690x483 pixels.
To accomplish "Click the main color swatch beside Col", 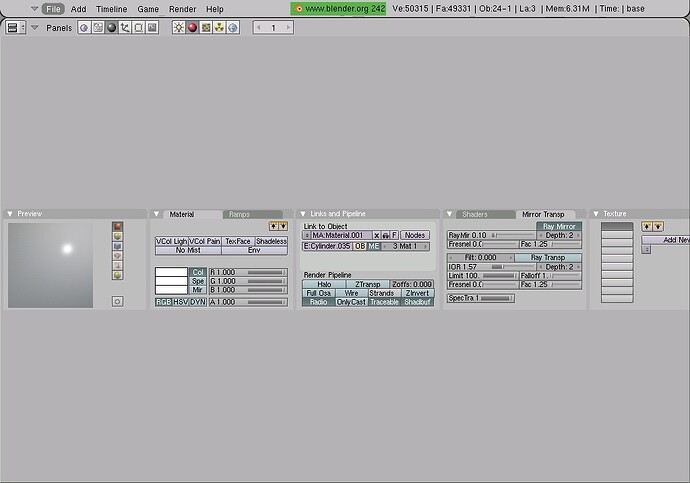I will click(172, 272).
